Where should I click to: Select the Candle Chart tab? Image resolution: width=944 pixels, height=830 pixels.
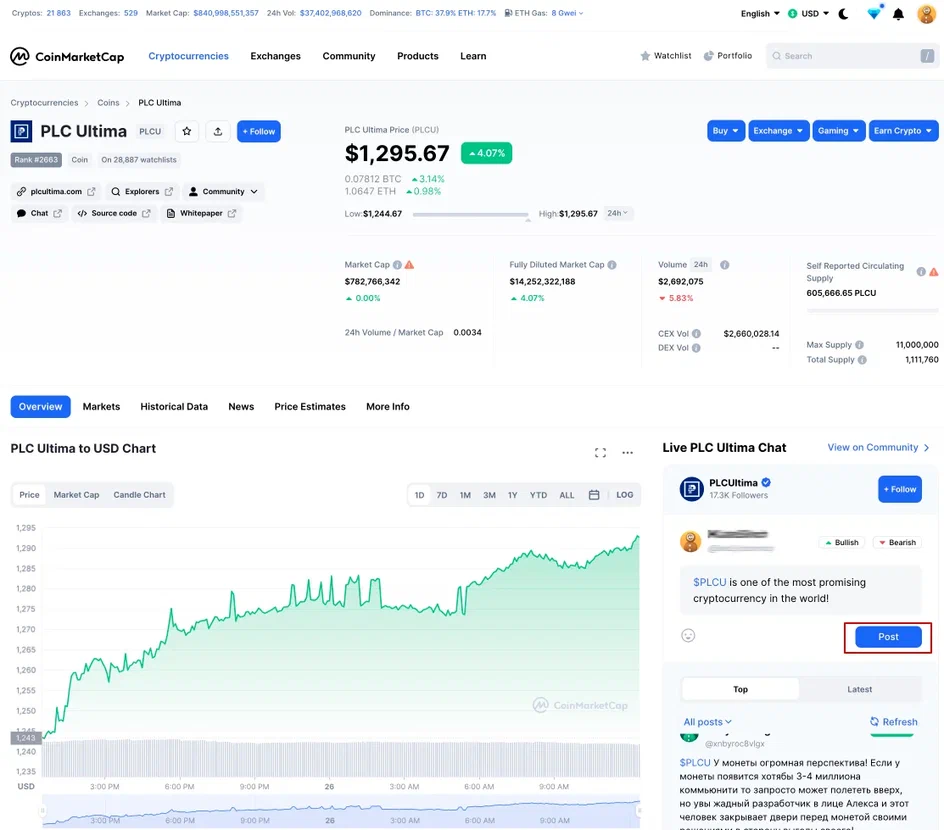point(139,495)
